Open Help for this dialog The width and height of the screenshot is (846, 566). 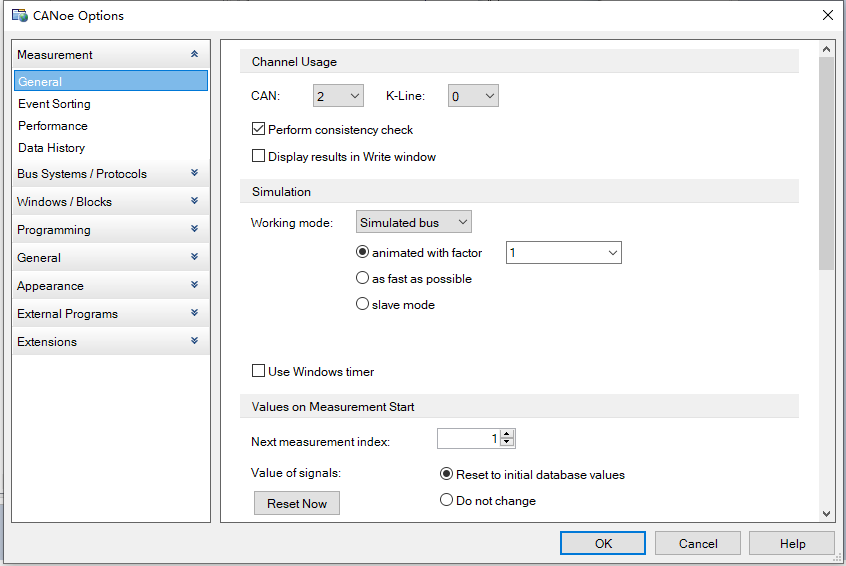coord(792,543)
